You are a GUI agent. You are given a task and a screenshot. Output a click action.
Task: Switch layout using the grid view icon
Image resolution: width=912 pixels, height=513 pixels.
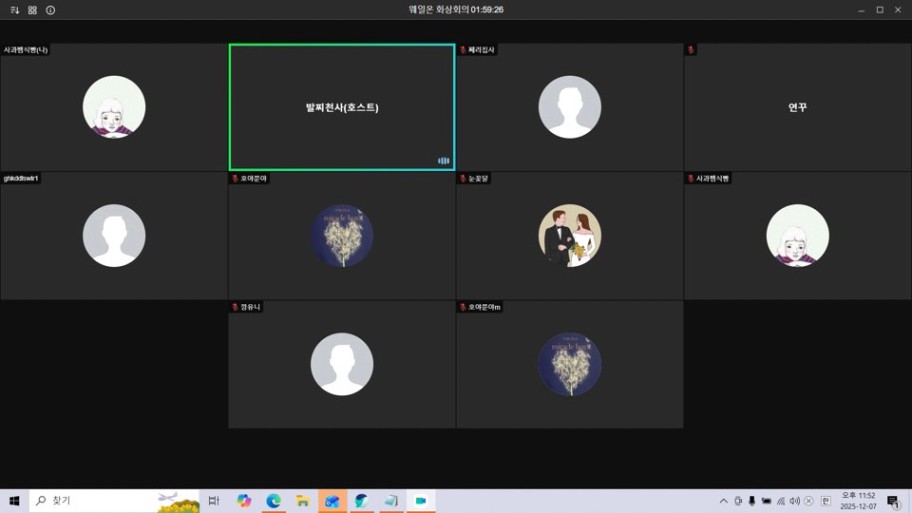pos(33,10)
